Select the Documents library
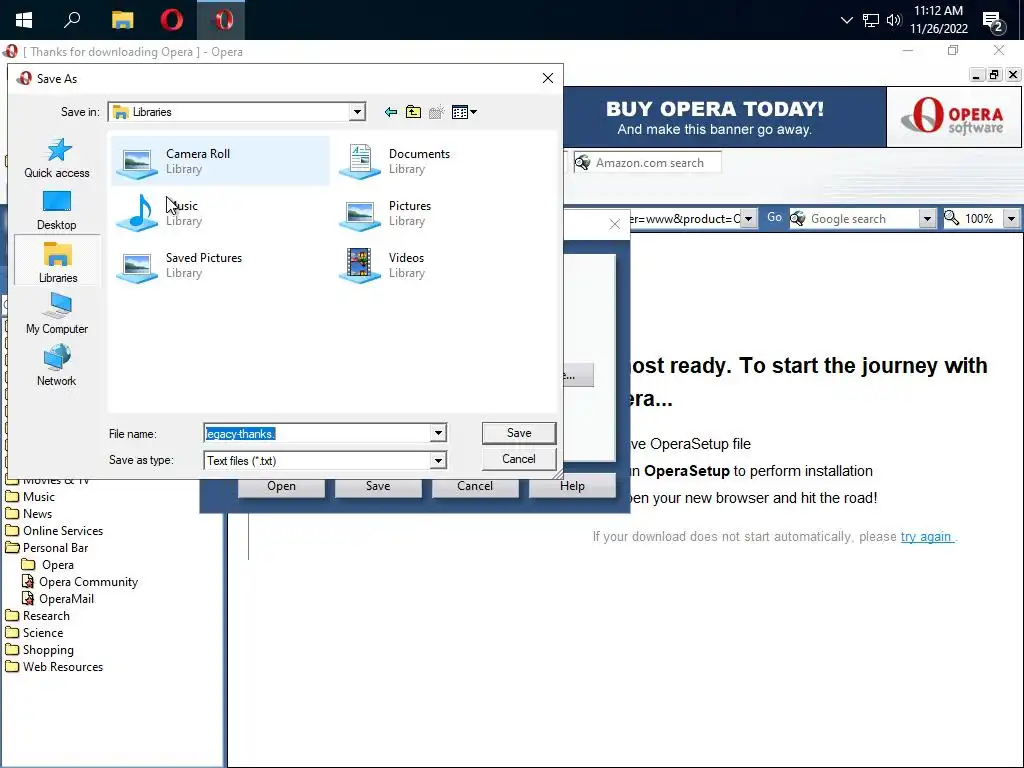Image resolution: width=1024 pixels, height=768 pixels. [394, 161]
